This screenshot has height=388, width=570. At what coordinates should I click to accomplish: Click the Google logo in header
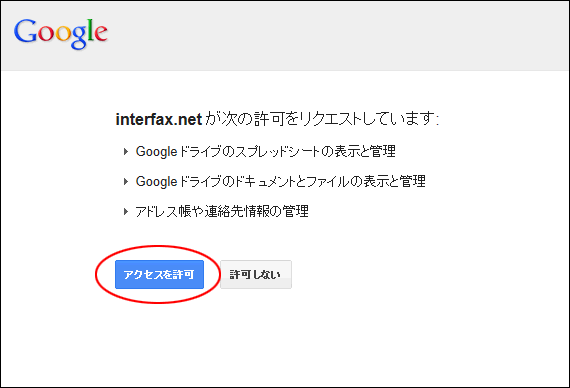click(61, 33)
